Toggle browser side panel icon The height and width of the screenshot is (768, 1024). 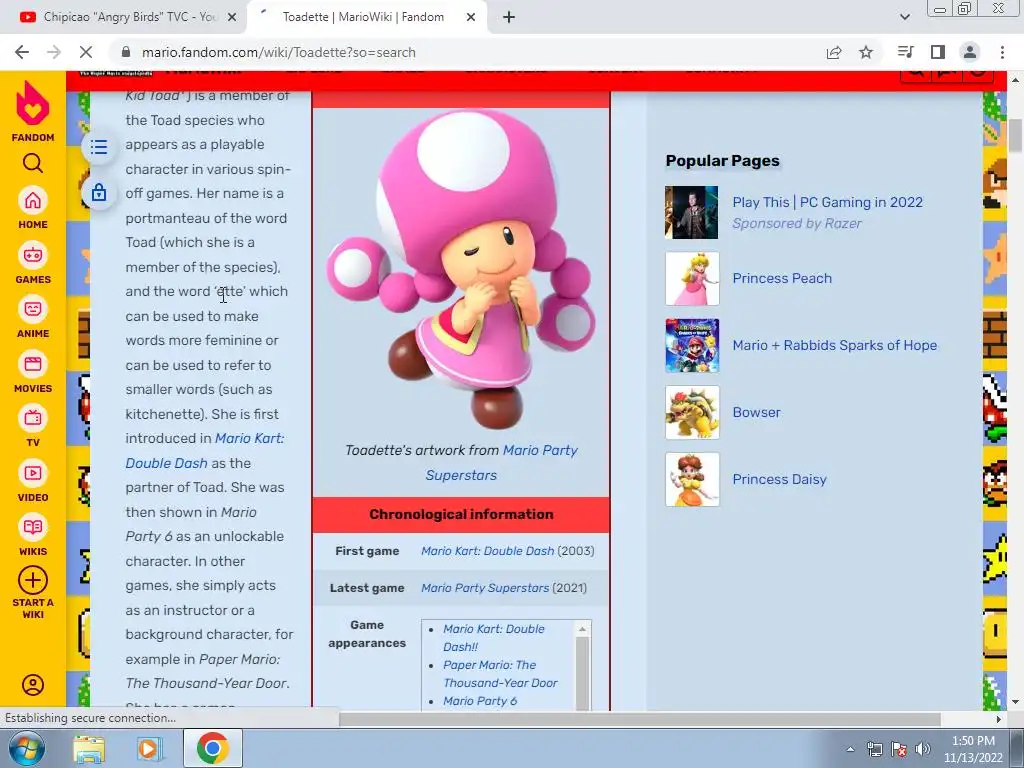tap(938, 52)
